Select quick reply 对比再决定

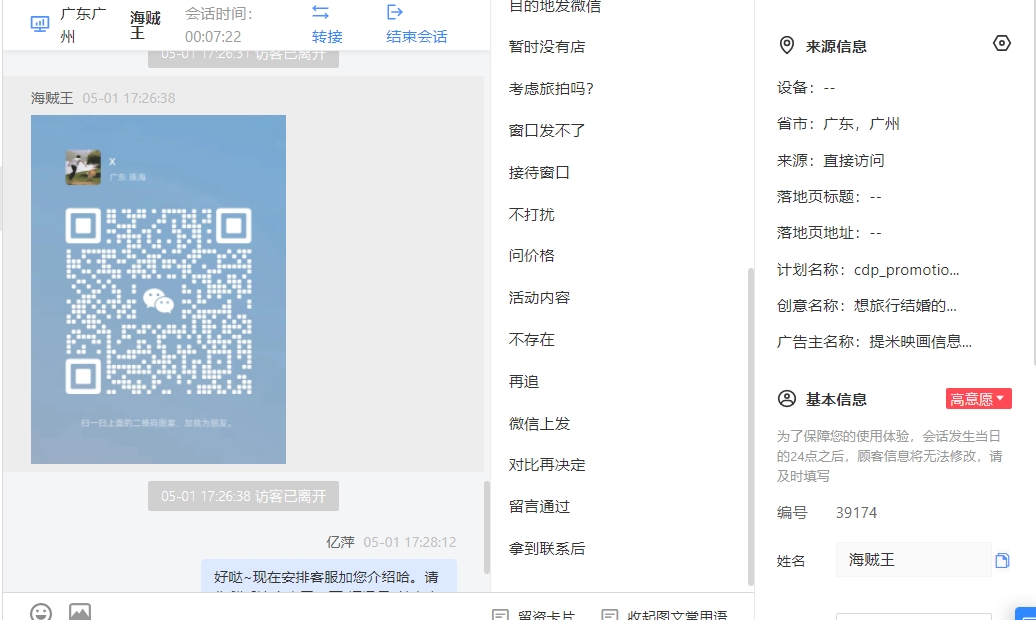pos(547,465)
